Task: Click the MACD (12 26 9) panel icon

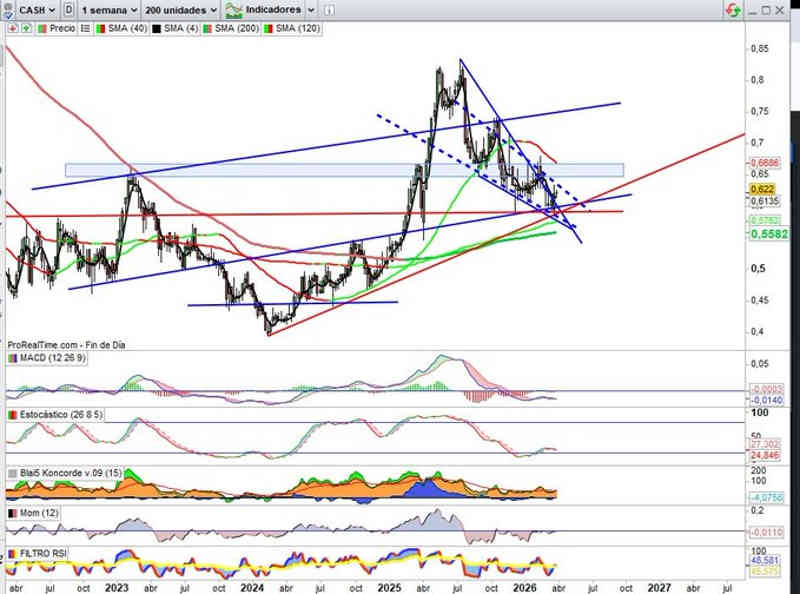Action: [x=12, y=358]
